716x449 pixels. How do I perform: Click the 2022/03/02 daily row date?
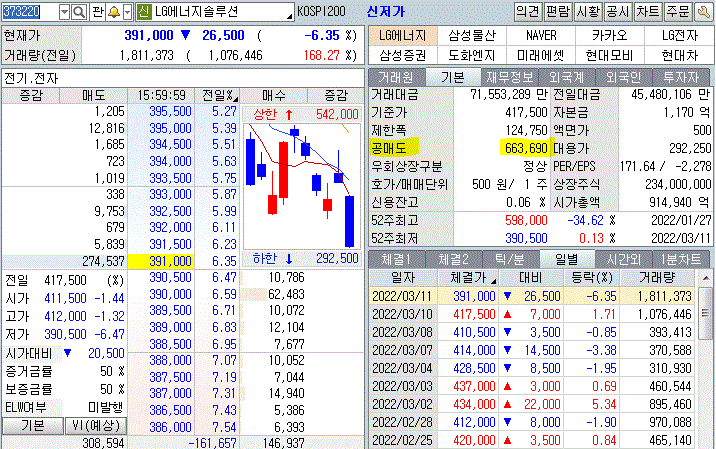pos(402,404)
